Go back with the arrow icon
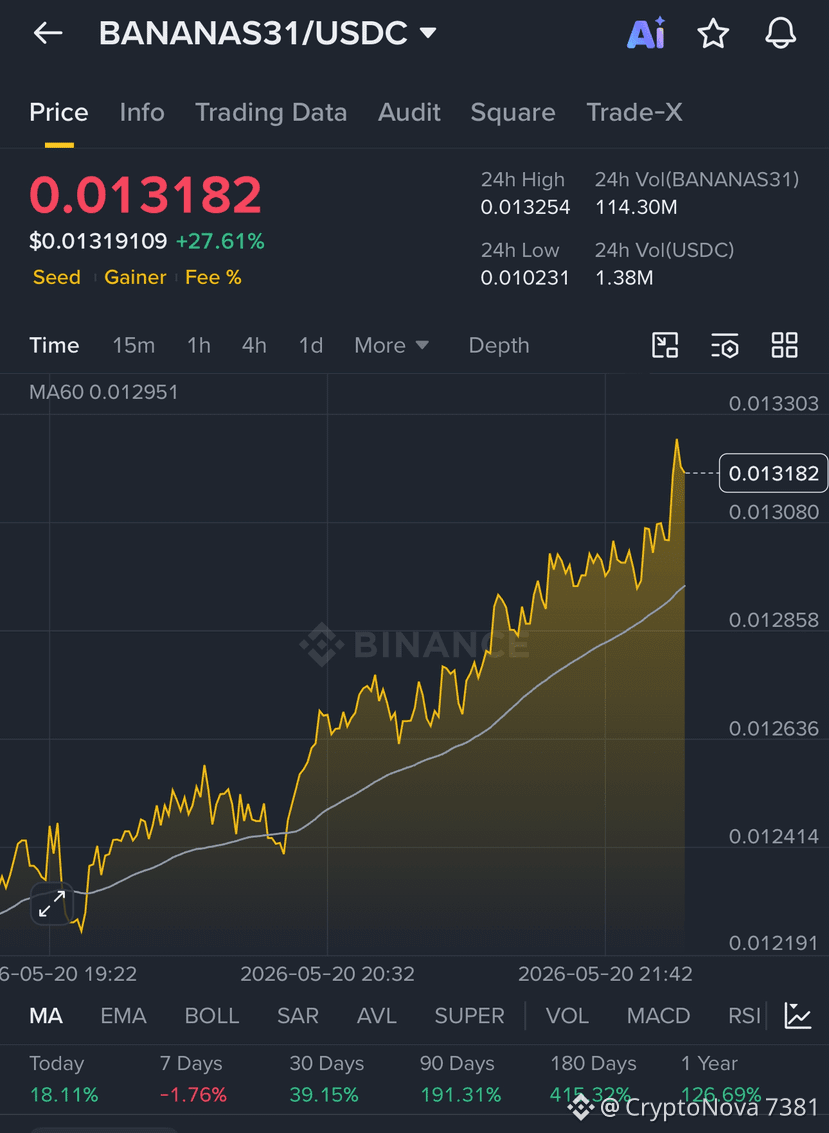Screen dimensions: 829x1133 [48, 33]
